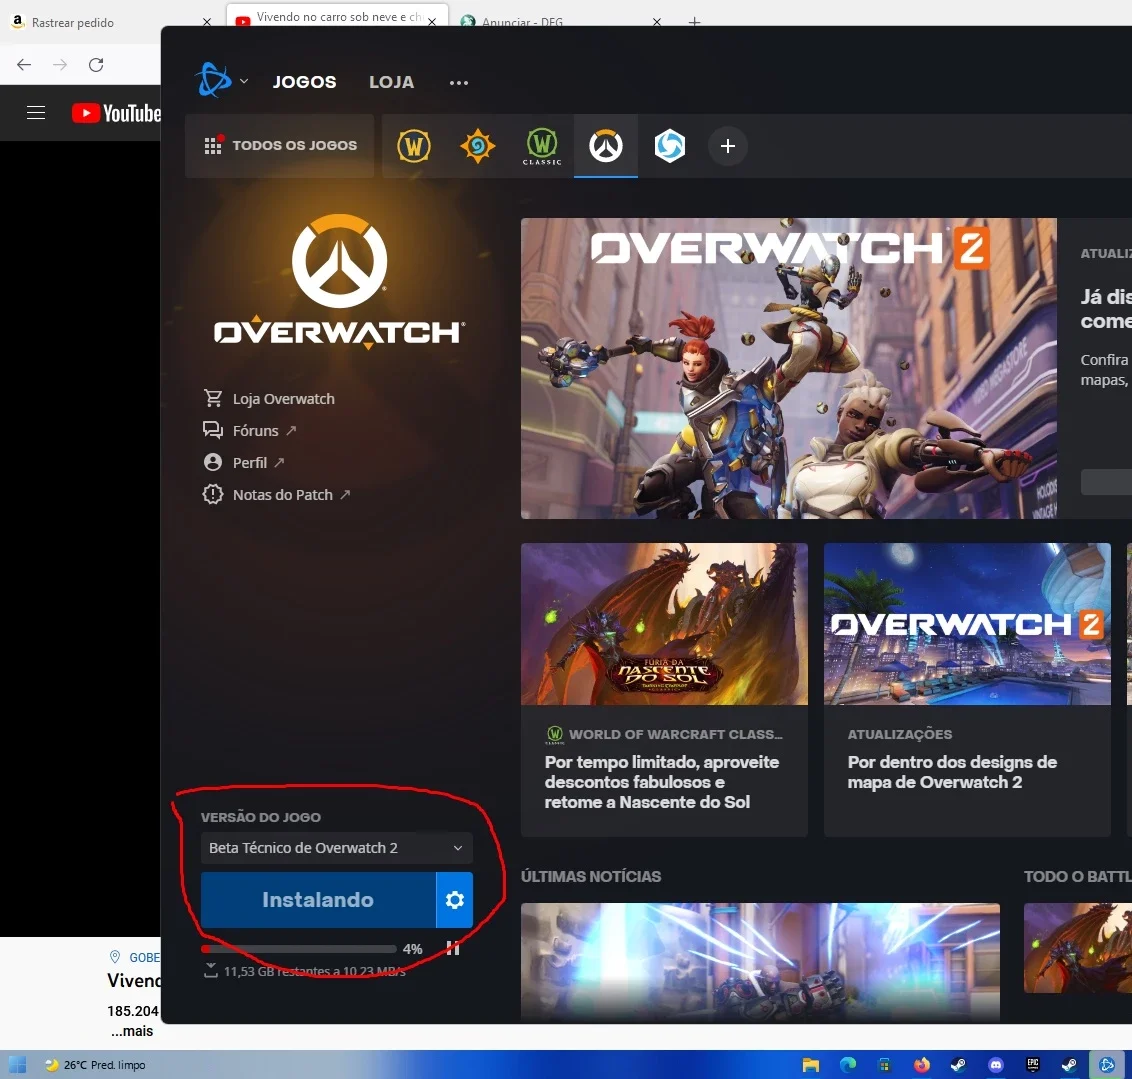Screen dimensions: 1132x1079
Task: Switch to Vivendo no carro YouTube tab
Action: tap(336, 17)
